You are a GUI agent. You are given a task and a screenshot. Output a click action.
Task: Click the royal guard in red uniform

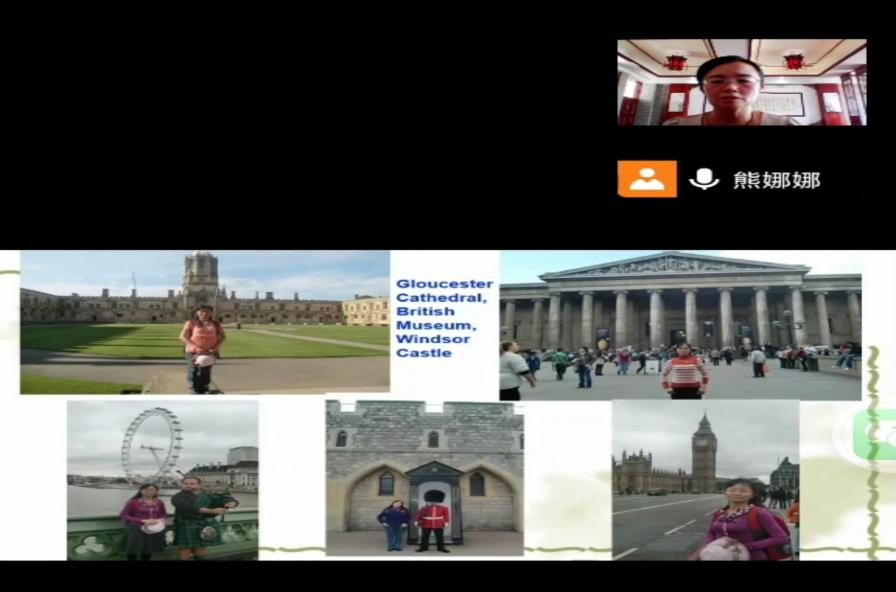coord(433,520)
